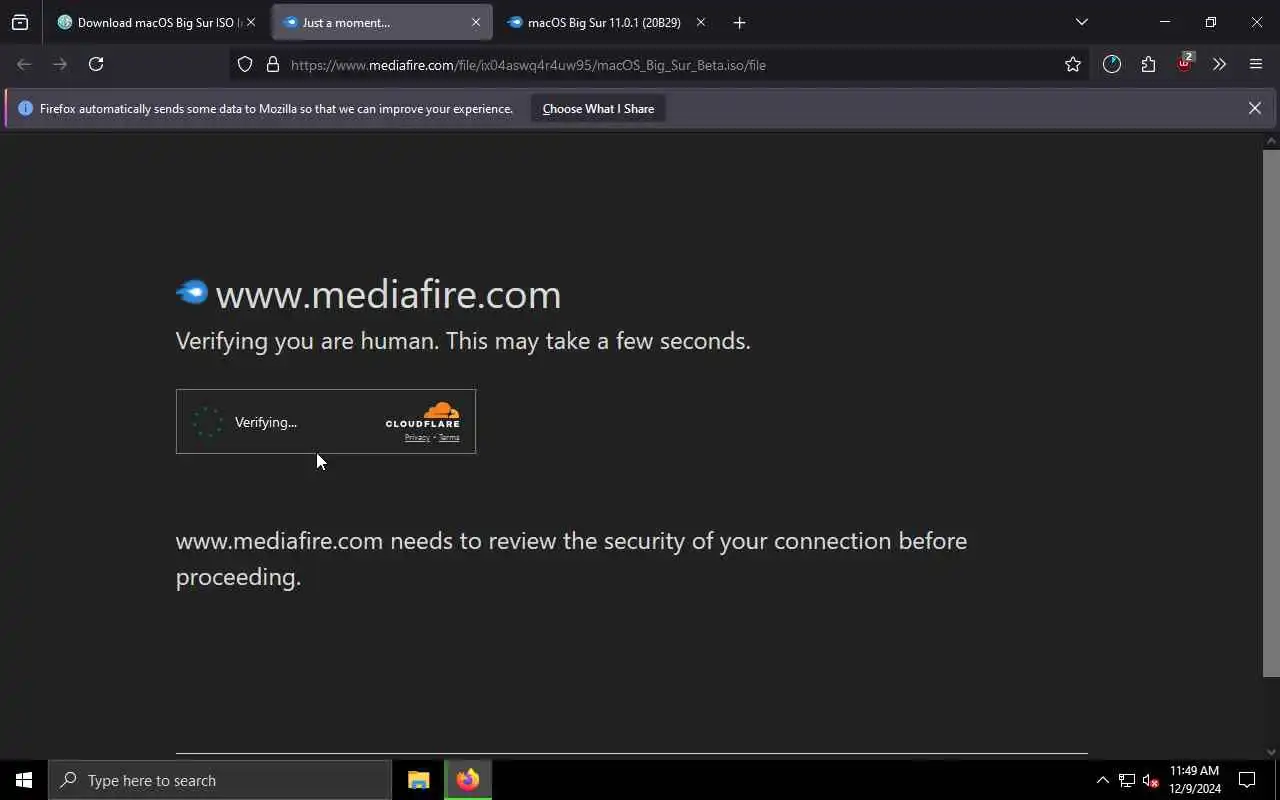Open the Windows Start menu
Image resolution: width=1280 pixels, height=800 pixels.
coord(24,780)
